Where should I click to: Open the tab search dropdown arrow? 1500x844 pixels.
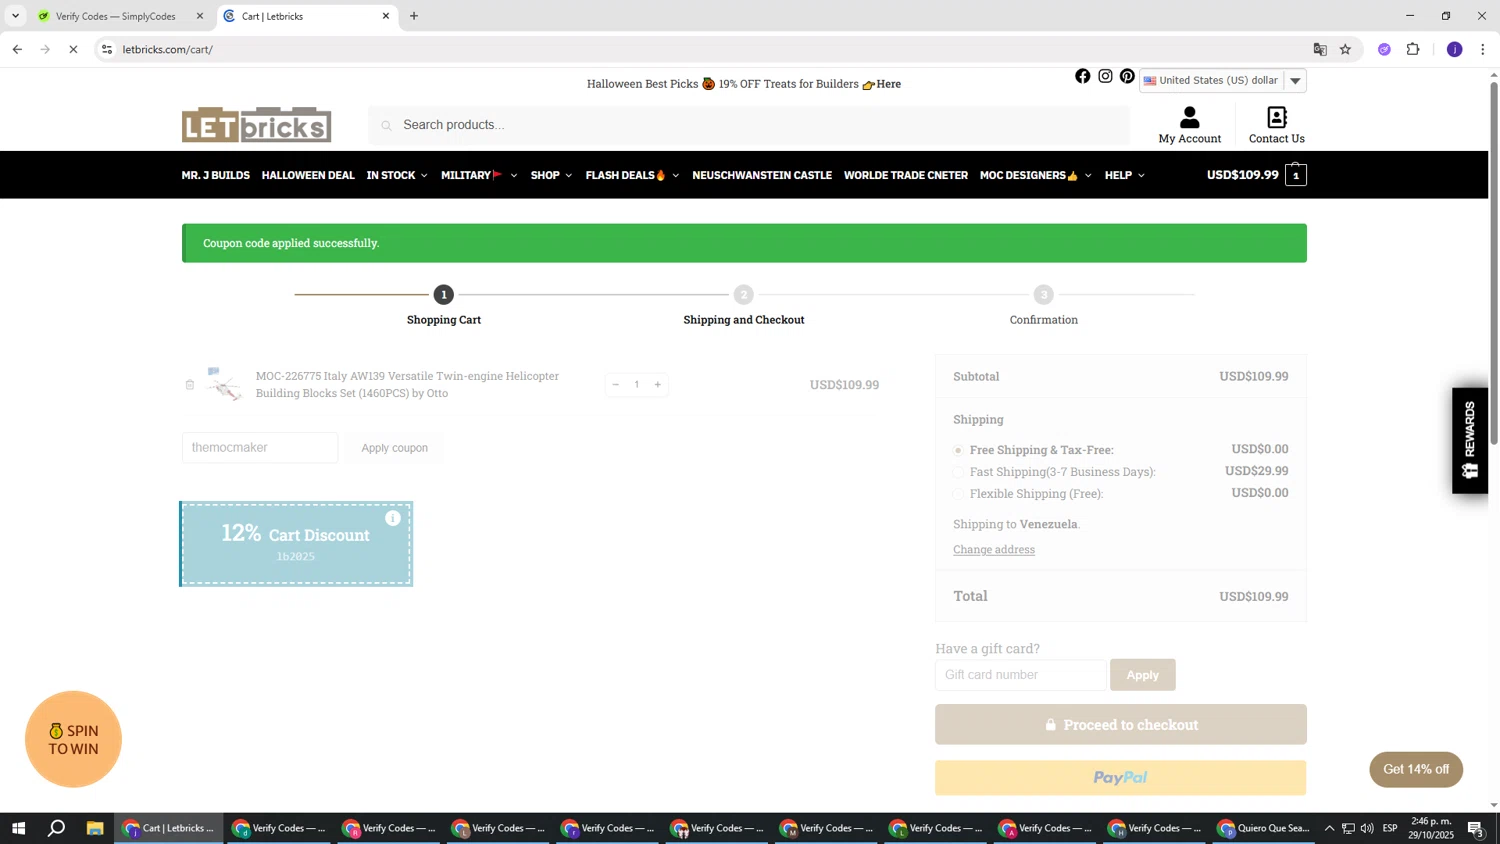click(x=15, y=16)
